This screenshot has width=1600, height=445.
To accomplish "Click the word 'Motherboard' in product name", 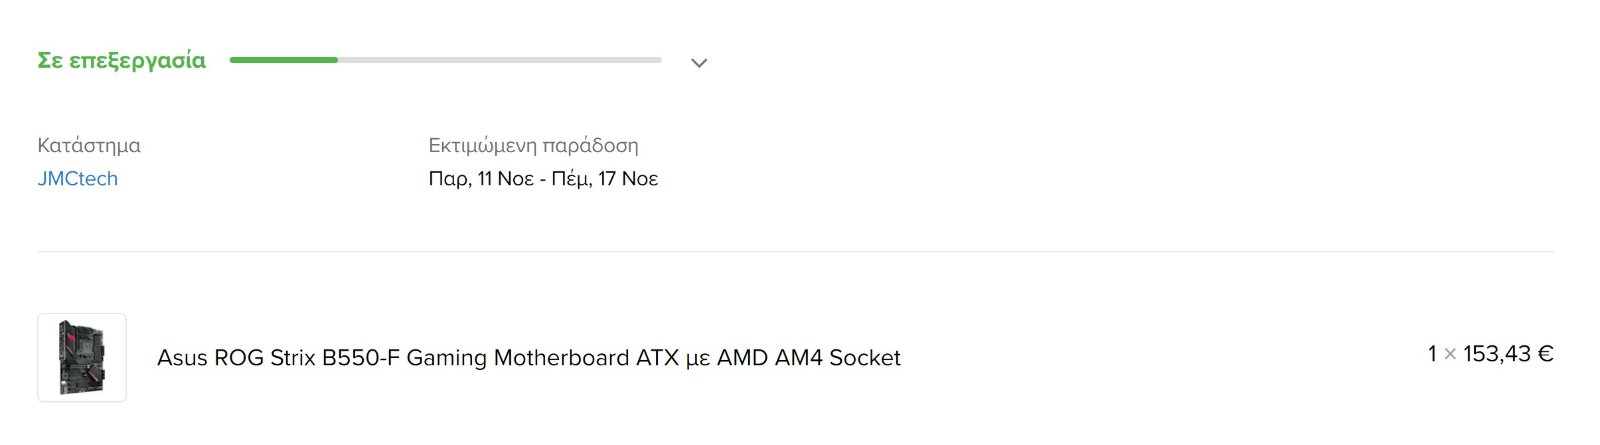I will 561,358.
